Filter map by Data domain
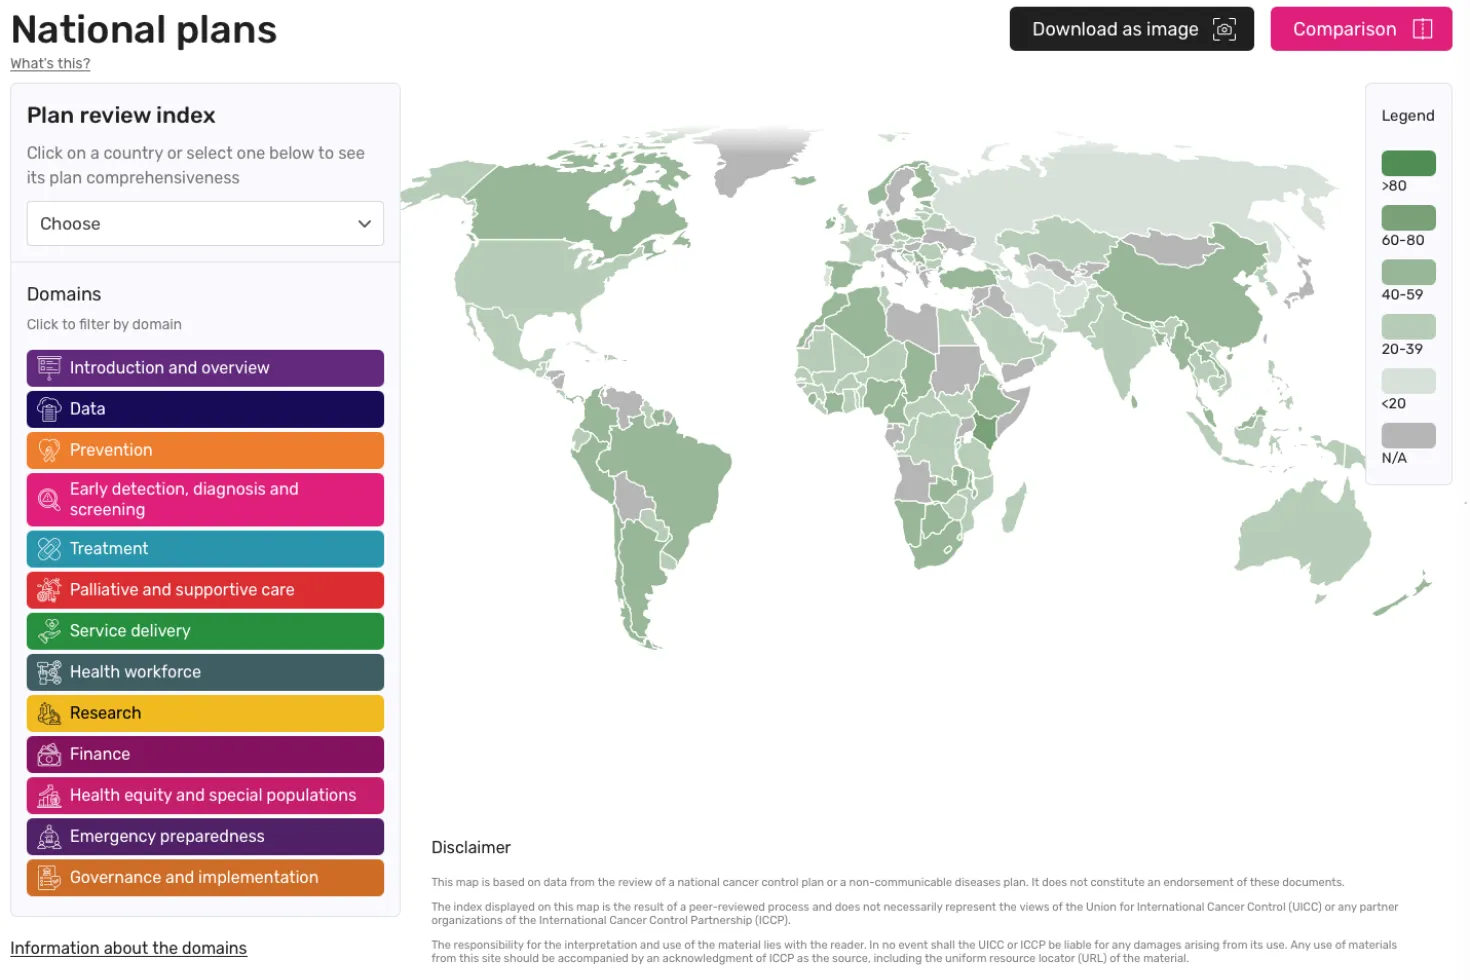Screen dimensions: 1470x980 pyautogui.click(x=205, y=409)
